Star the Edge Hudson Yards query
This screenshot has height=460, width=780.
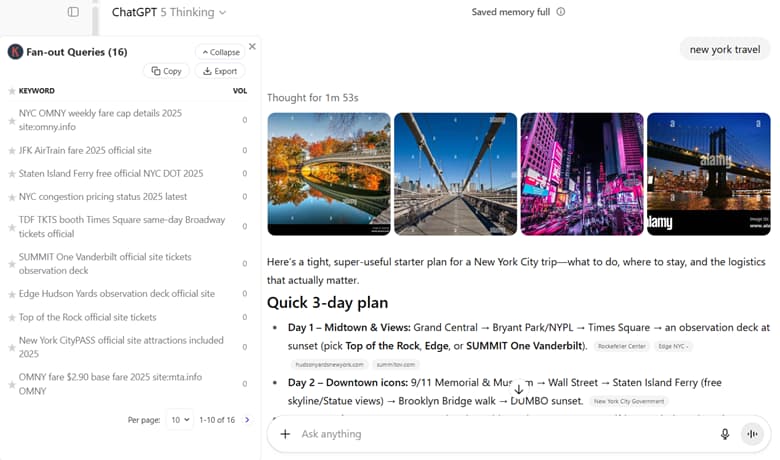[11, 294]
